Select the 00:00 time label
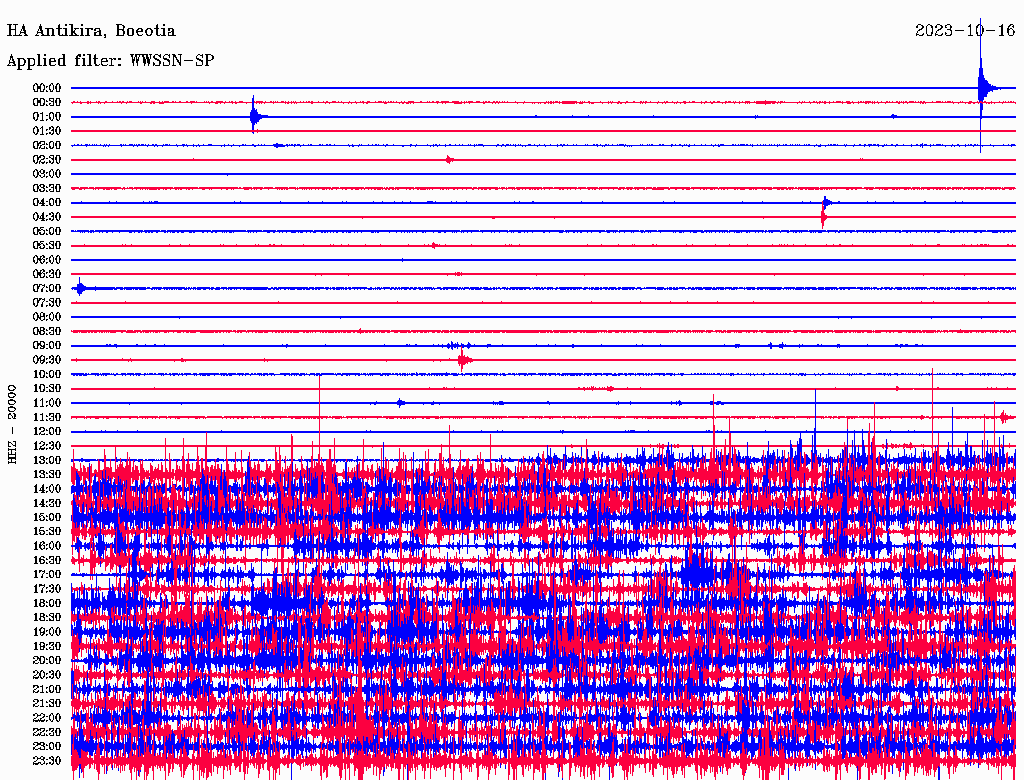1024x780 pixels. click(x=47, y=88)
